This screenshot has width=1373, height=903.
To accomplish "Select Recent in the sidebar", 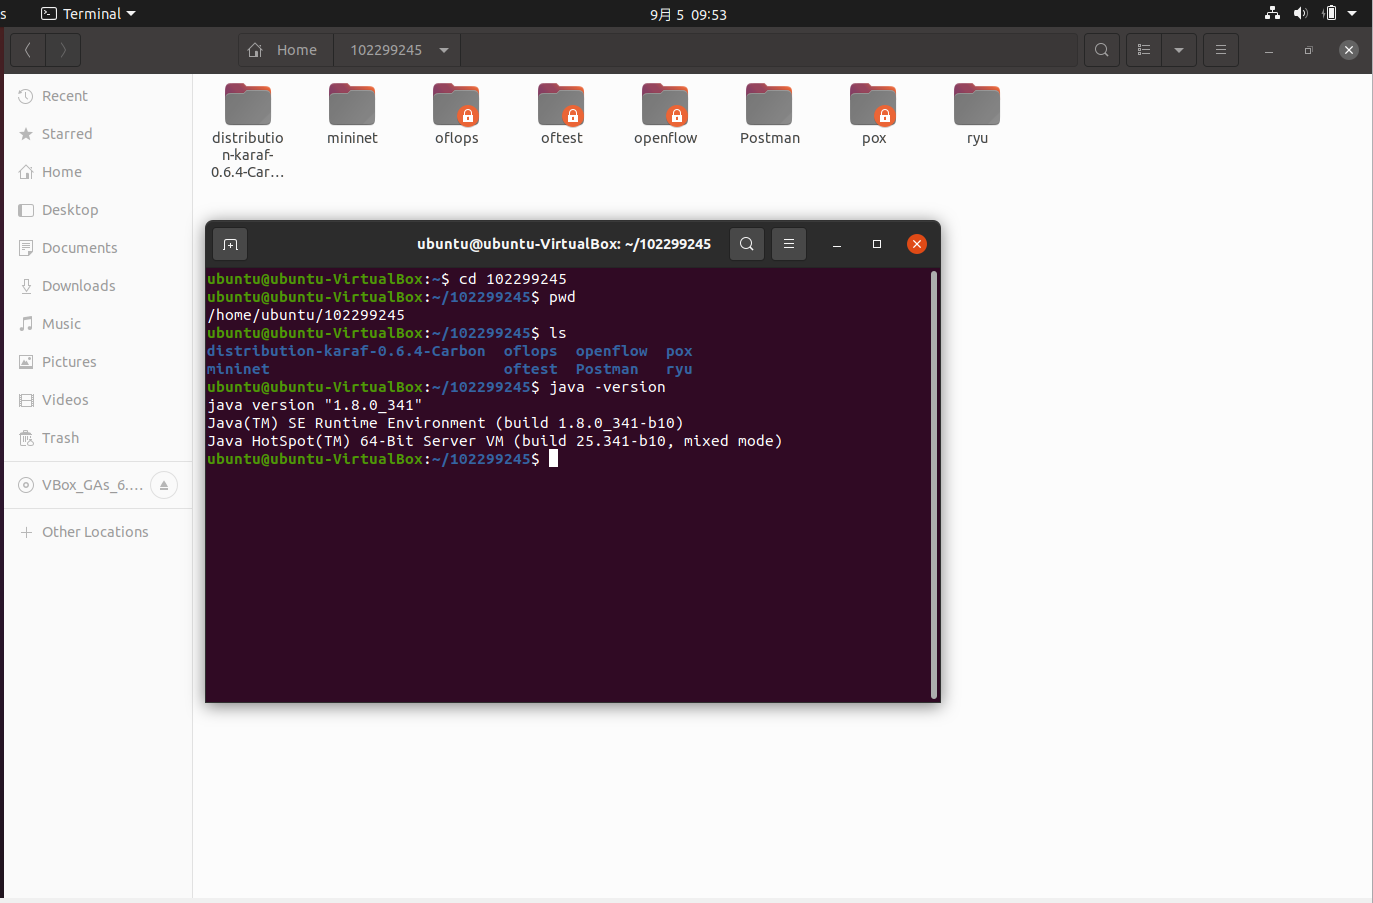I will 98,96.
